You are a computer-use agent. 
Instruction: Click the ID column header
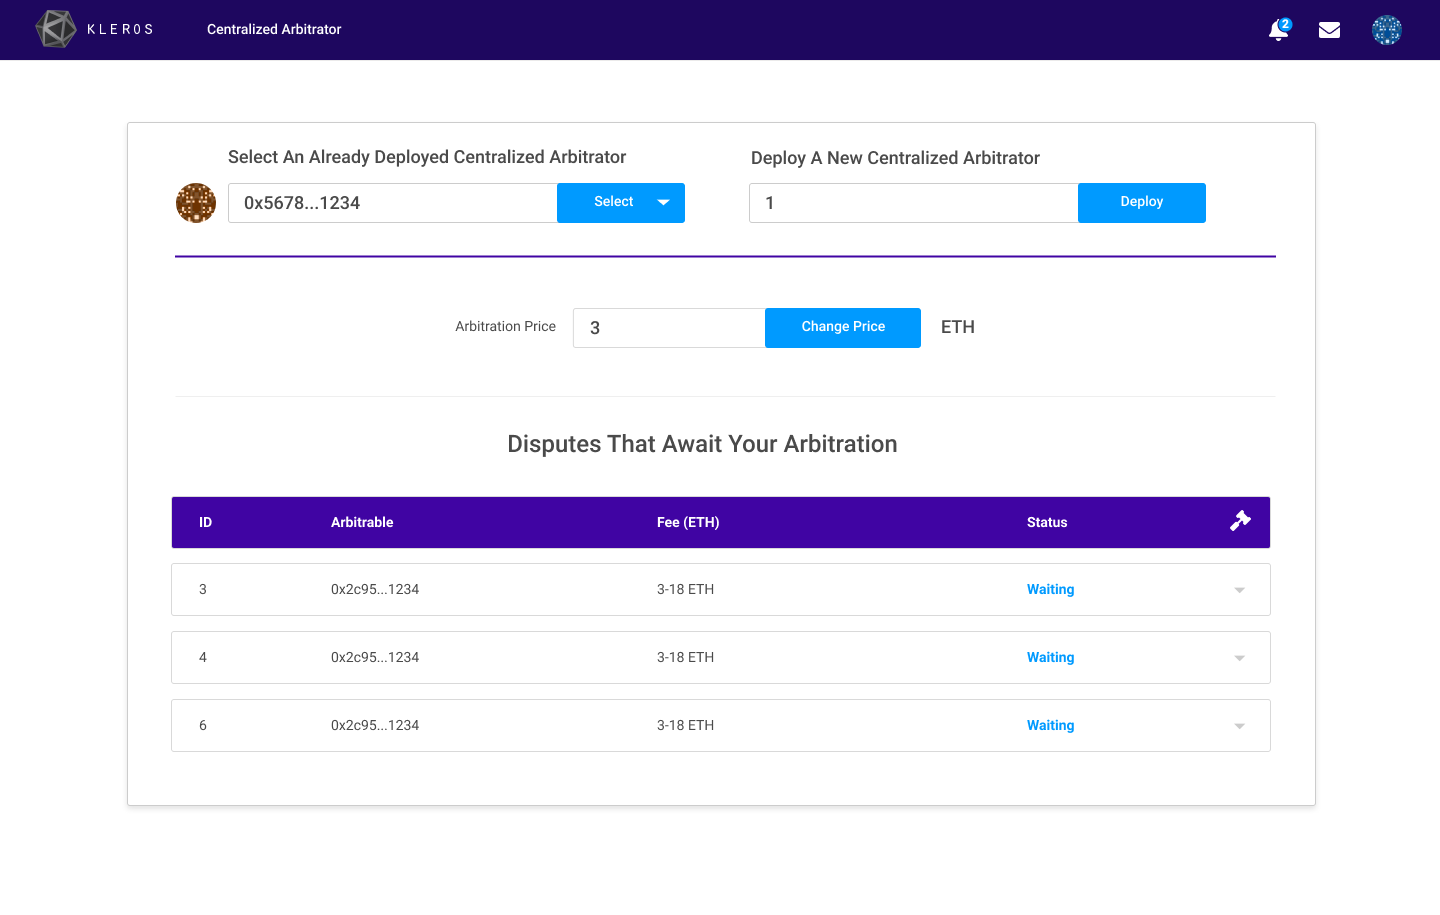[x=205, y=522]
